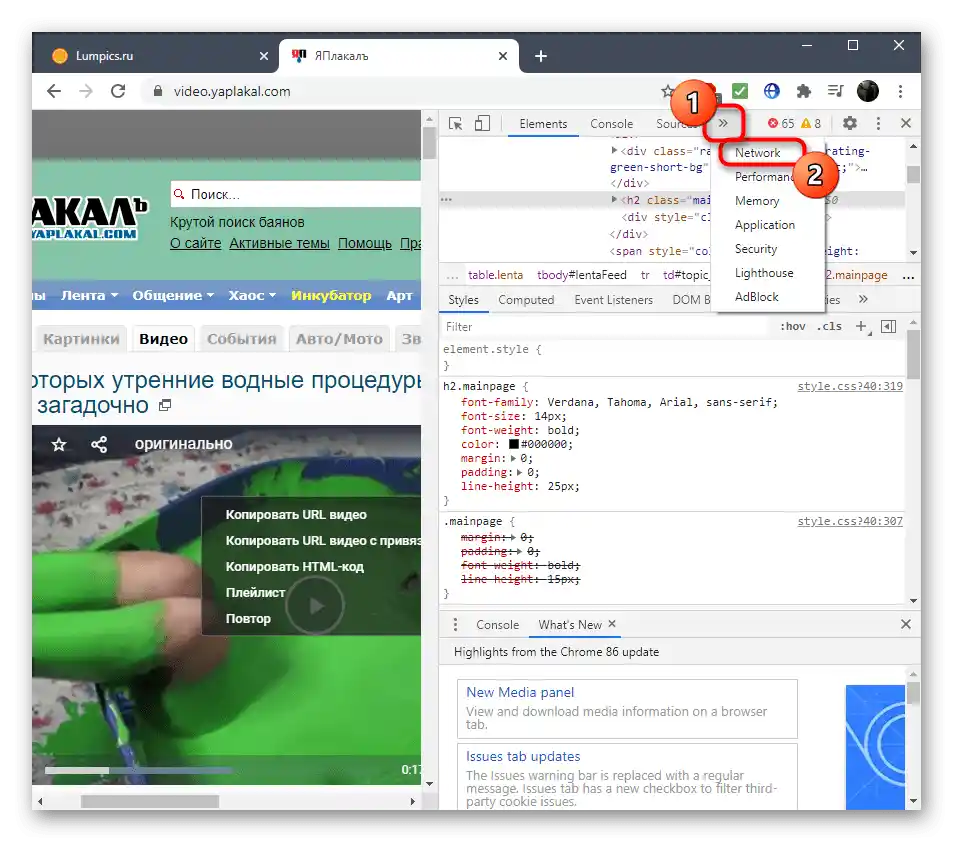Select Network from the overflow menu
953x842 pixels.
point(757,153)
